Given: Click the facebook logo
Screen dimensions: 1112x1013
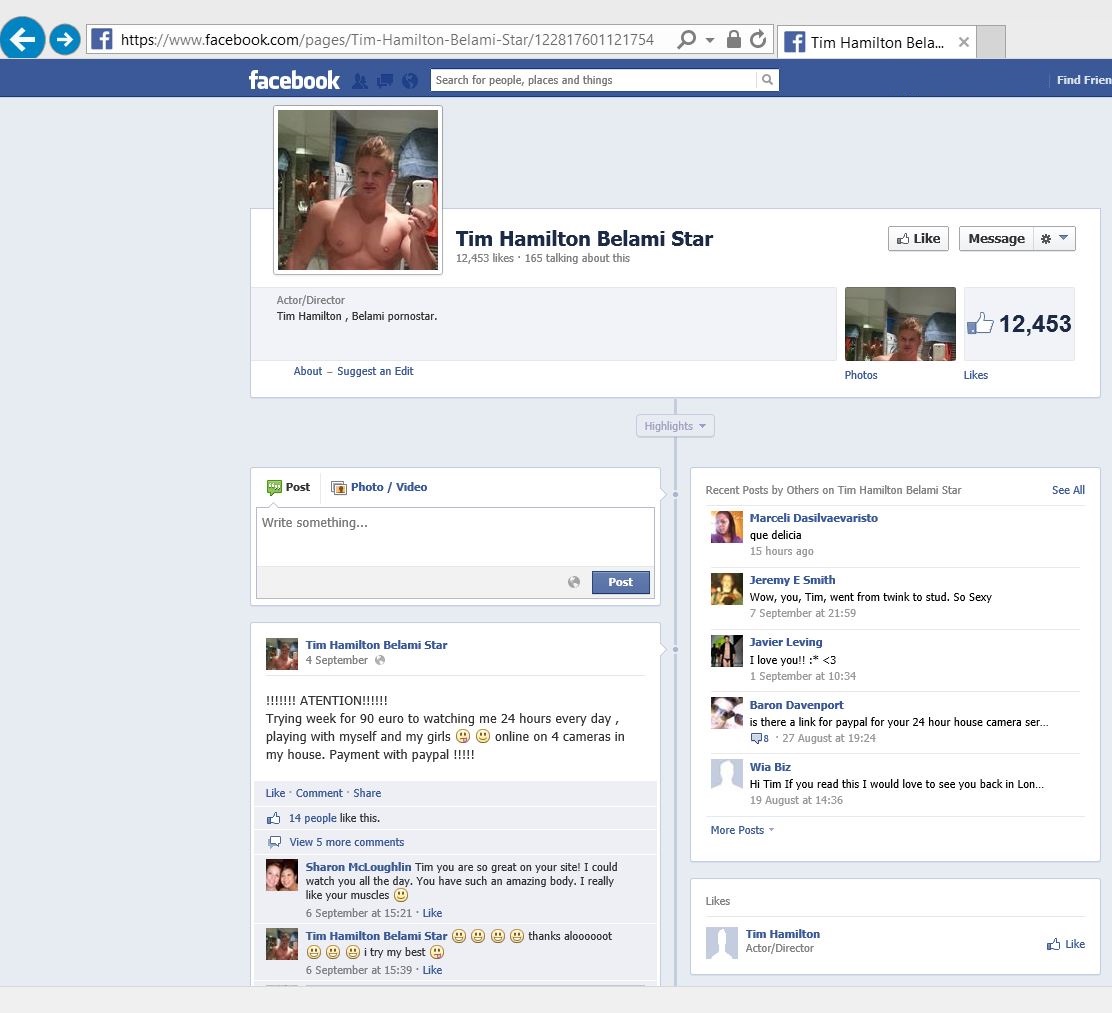Looking at the screenshot, I should coord(294,80).
